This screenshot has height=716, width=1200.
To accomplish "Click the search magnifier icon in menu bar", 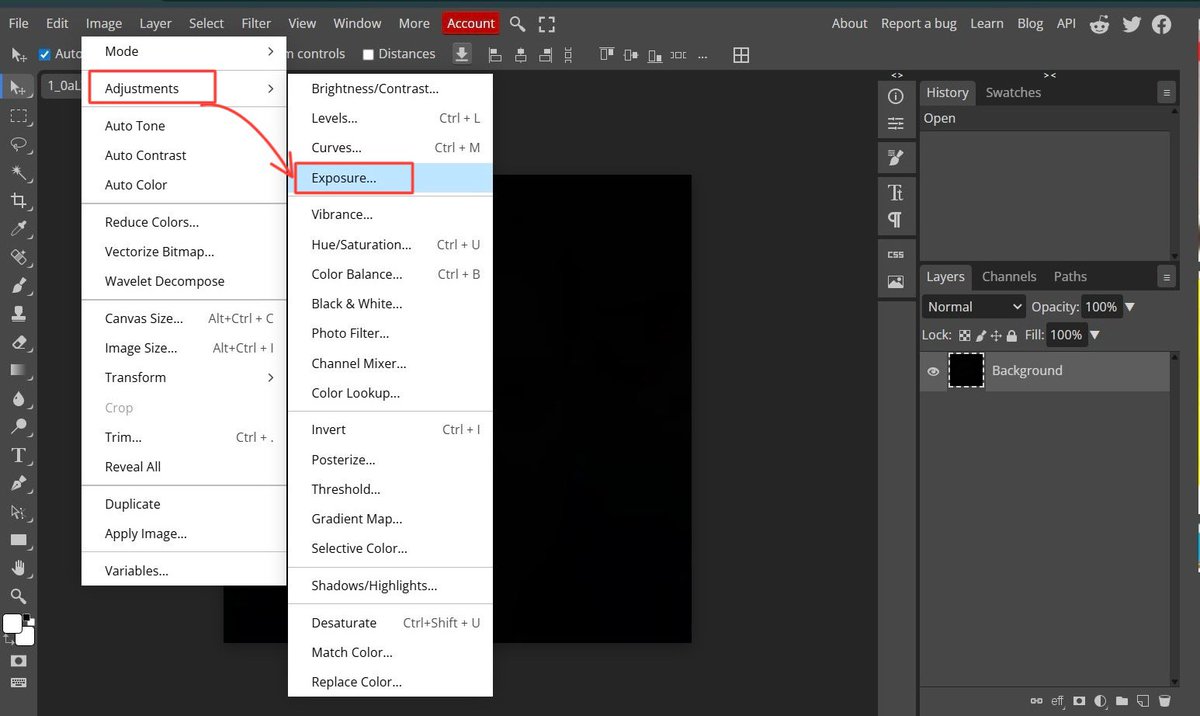I will point(517,23).
